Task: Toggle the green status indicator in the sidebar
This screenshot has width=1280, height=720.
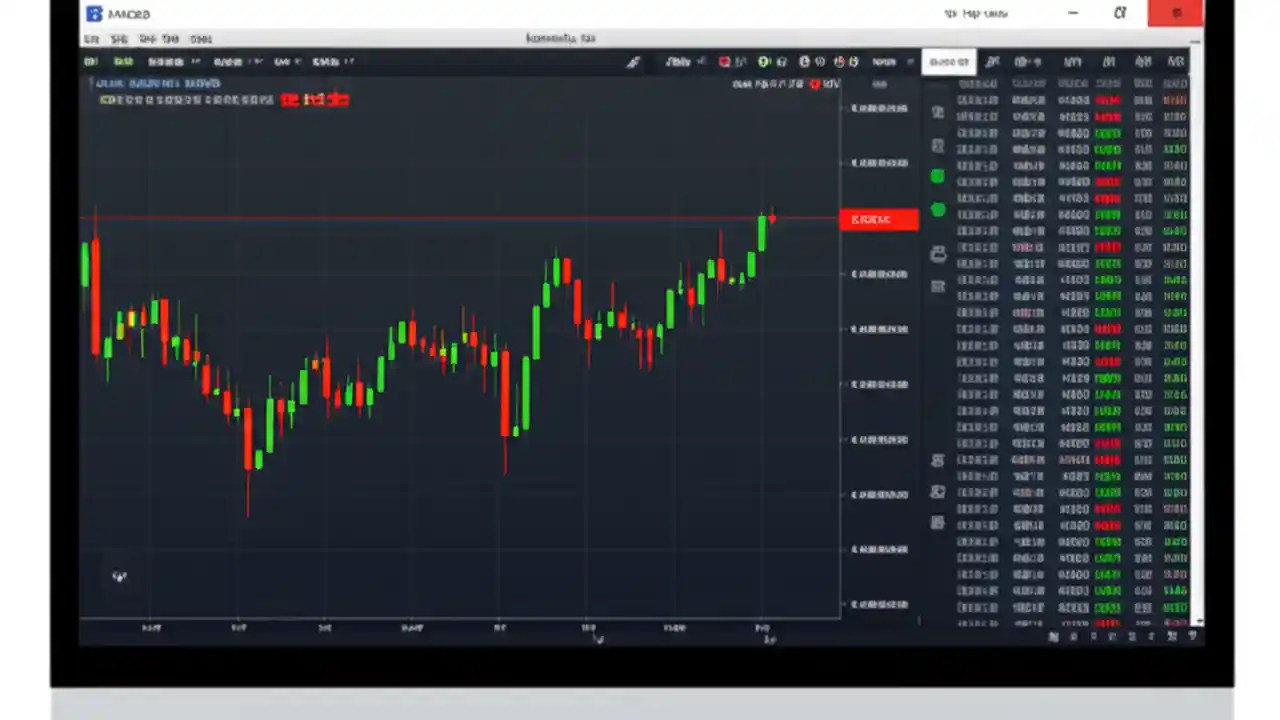Action: 937,177
